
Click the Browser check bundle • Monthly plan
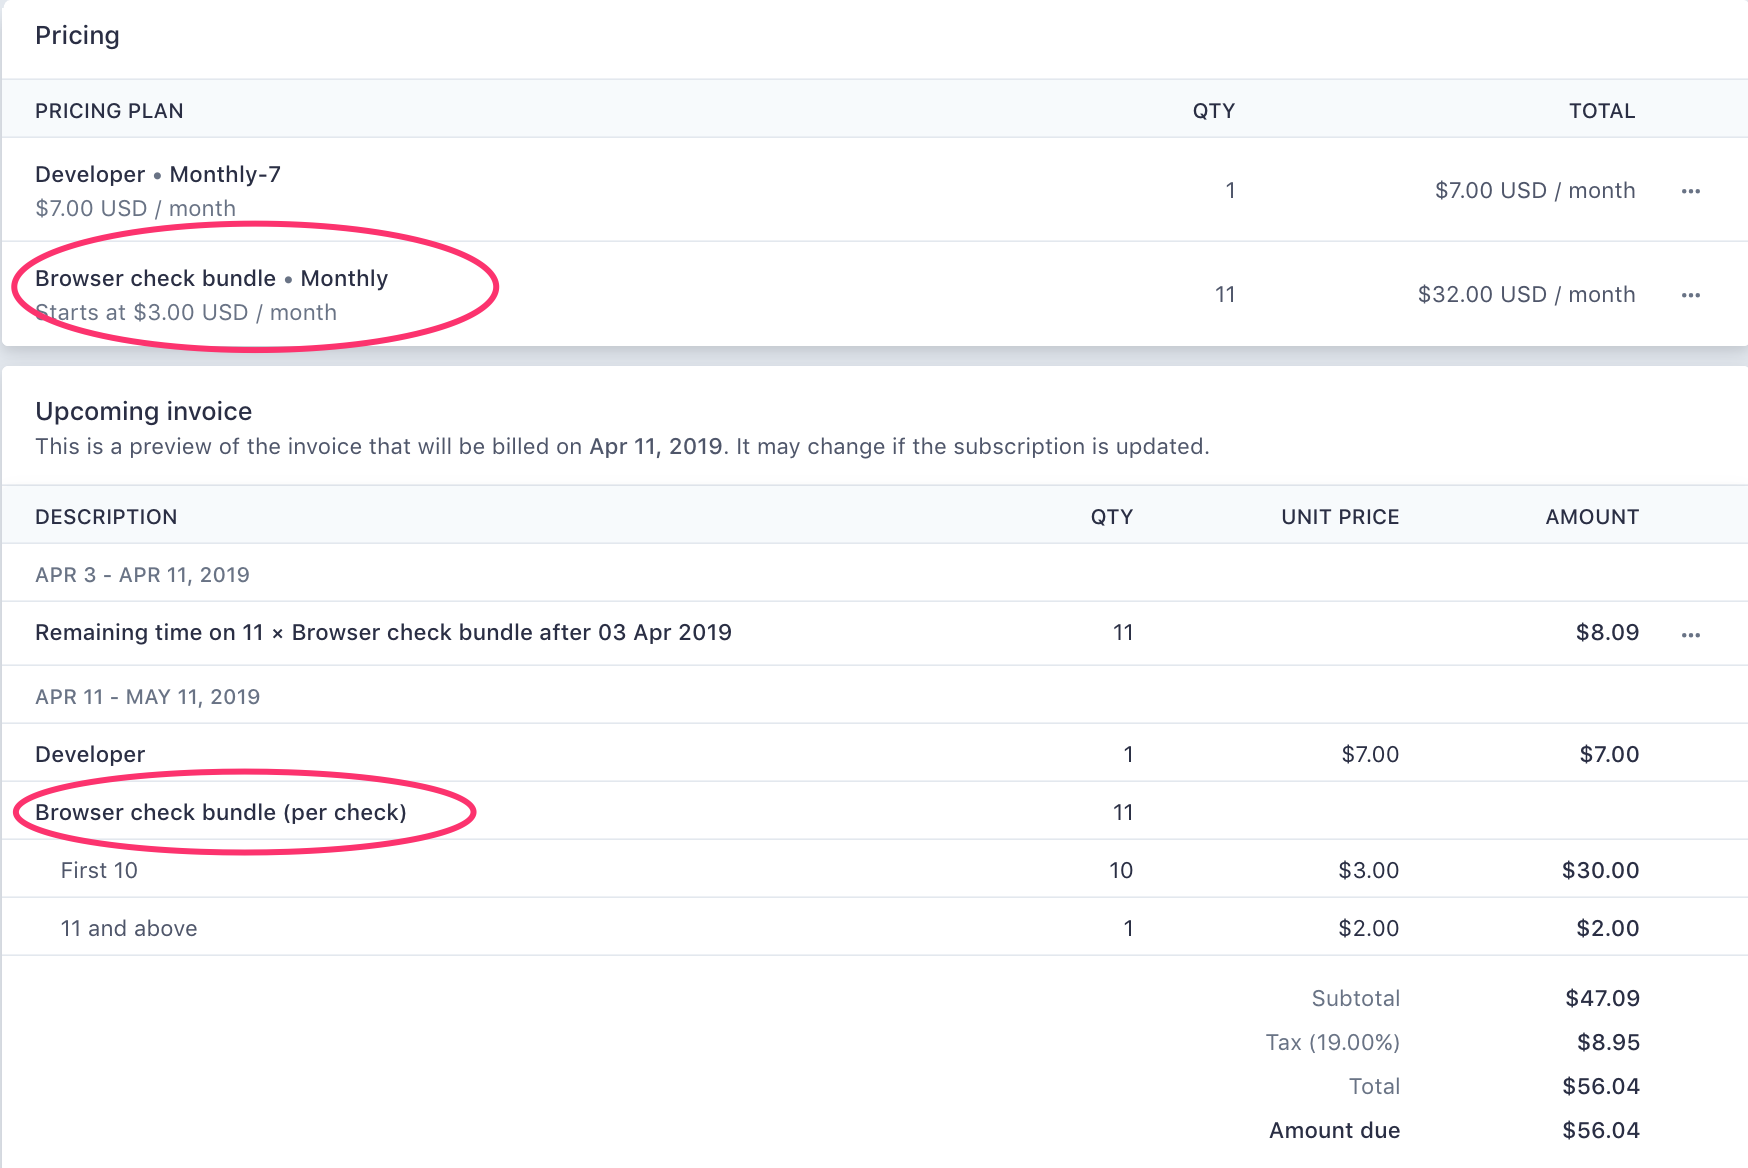[211, 278]
